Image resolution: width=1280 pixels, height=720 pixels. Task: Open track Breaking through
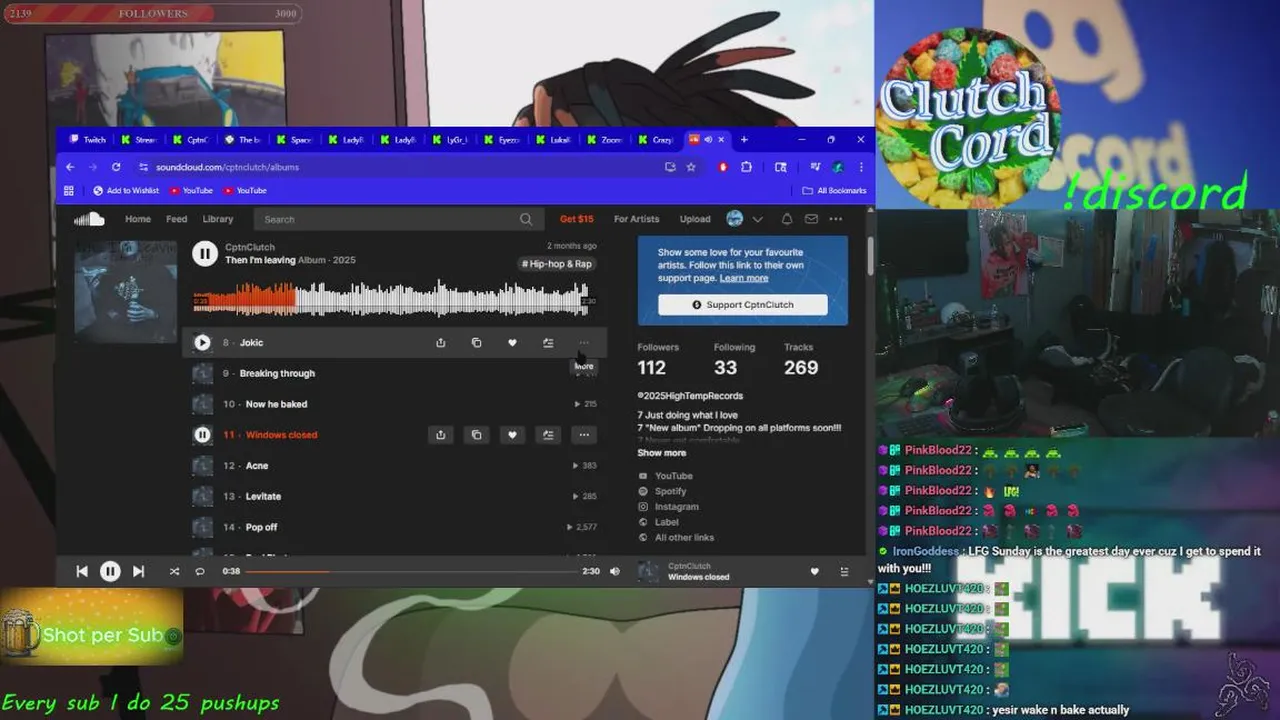[277, 373]
